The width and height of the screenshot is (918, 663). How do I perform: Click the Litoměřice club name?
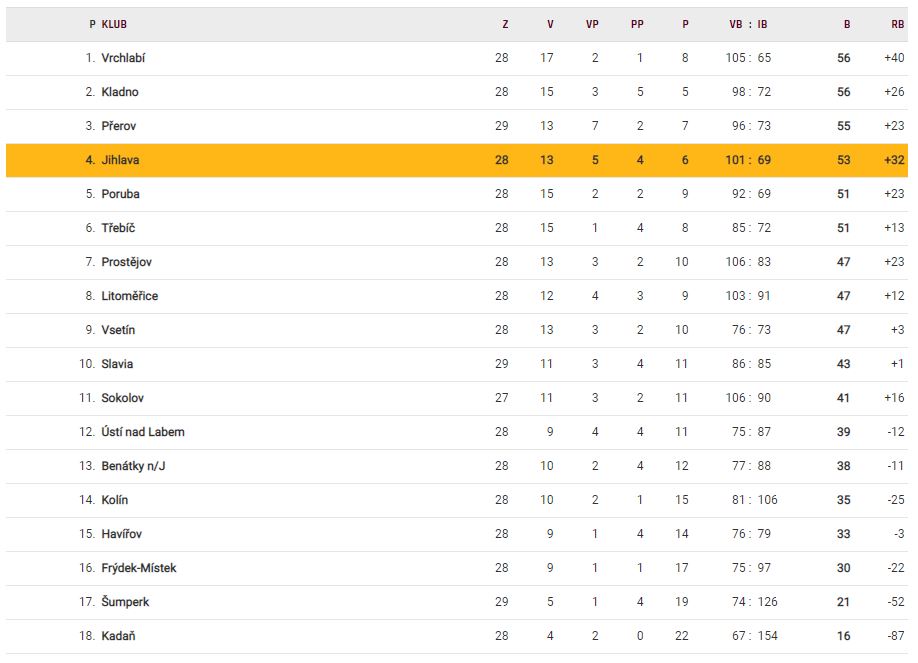129,296
